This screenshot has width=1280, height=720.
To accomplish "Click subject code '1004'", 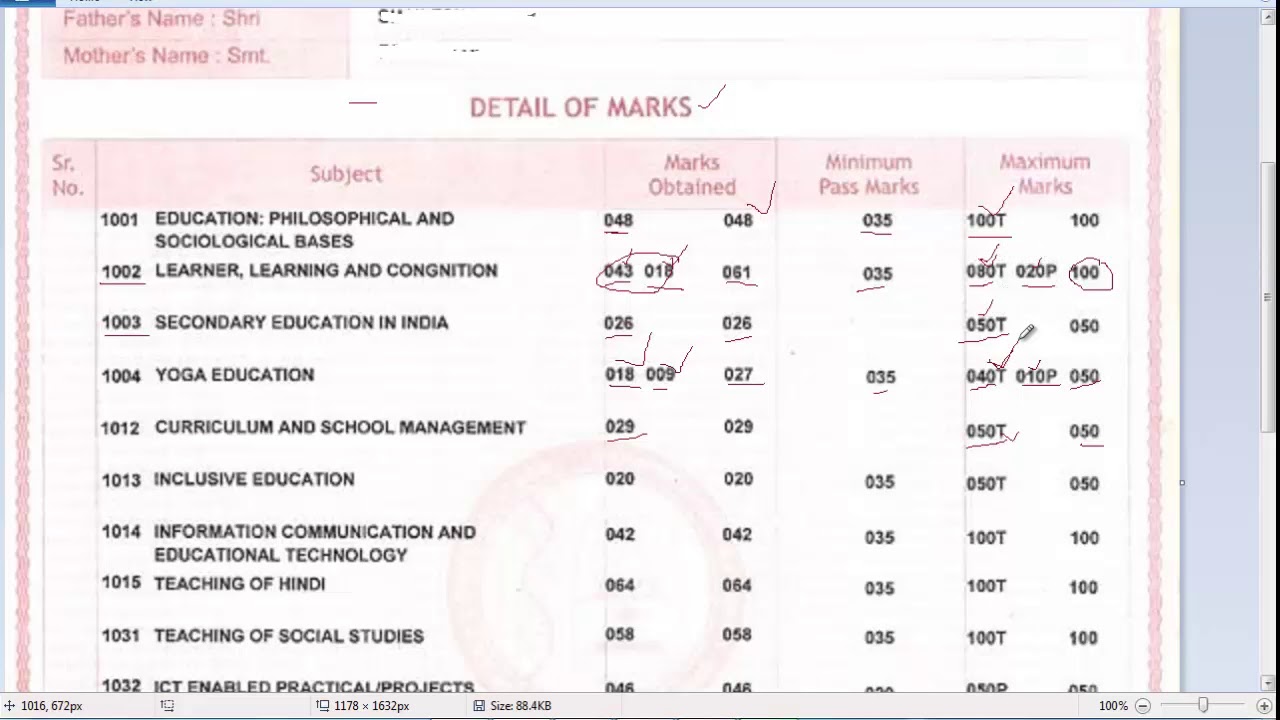I will [x=121, y=376].
